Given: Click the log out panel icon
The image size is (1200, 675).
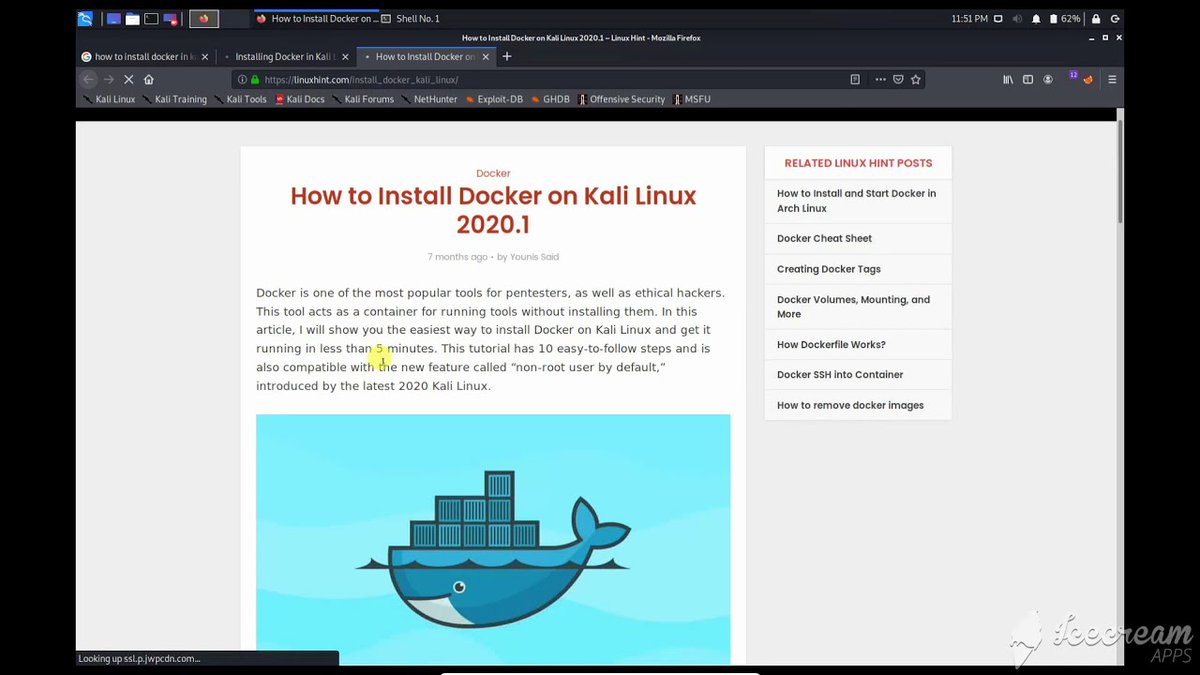Looking at the screenshot, I should coord(1114,18).
